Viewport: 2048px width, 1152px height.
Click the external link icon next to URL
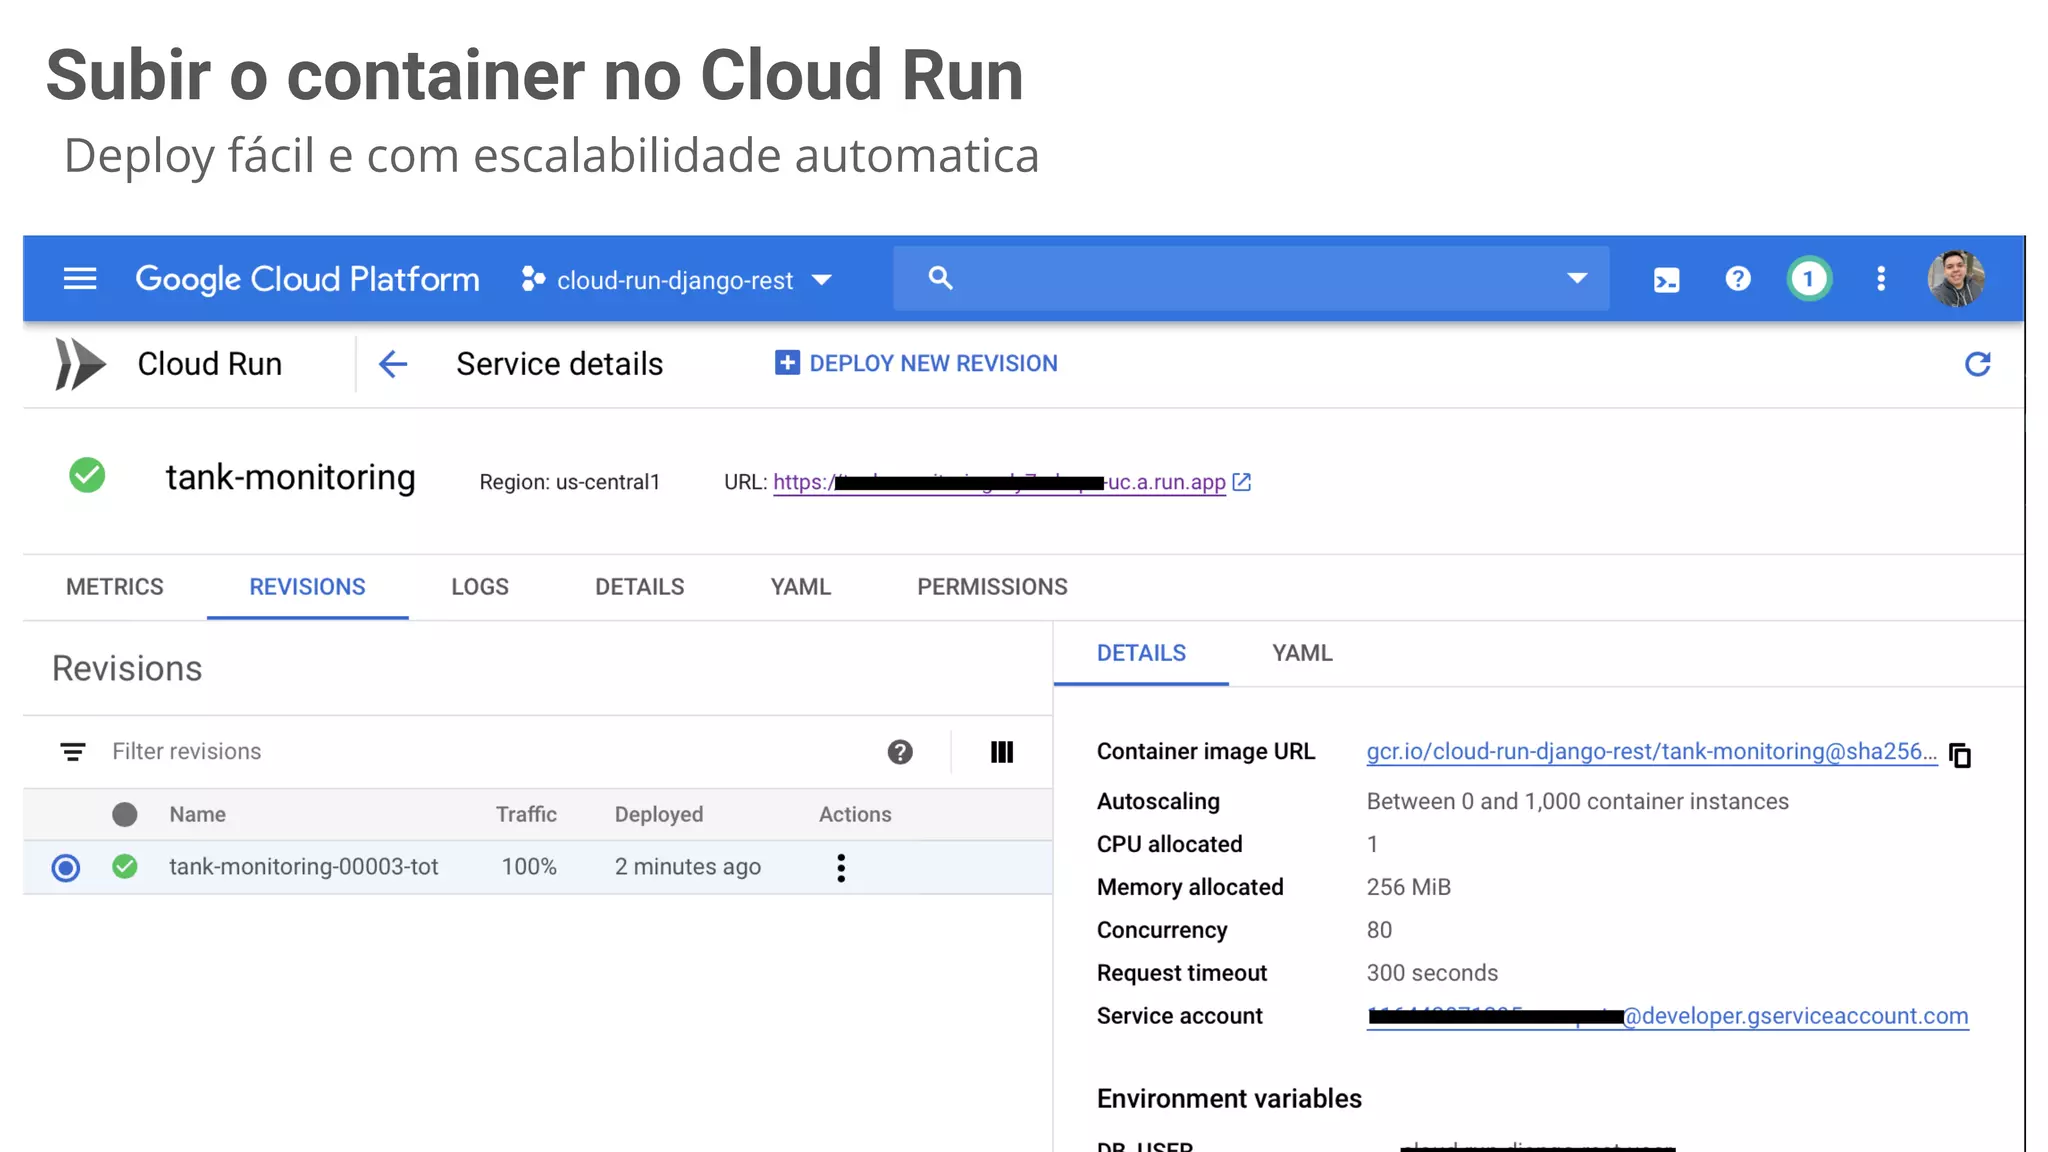(1242, 482)
